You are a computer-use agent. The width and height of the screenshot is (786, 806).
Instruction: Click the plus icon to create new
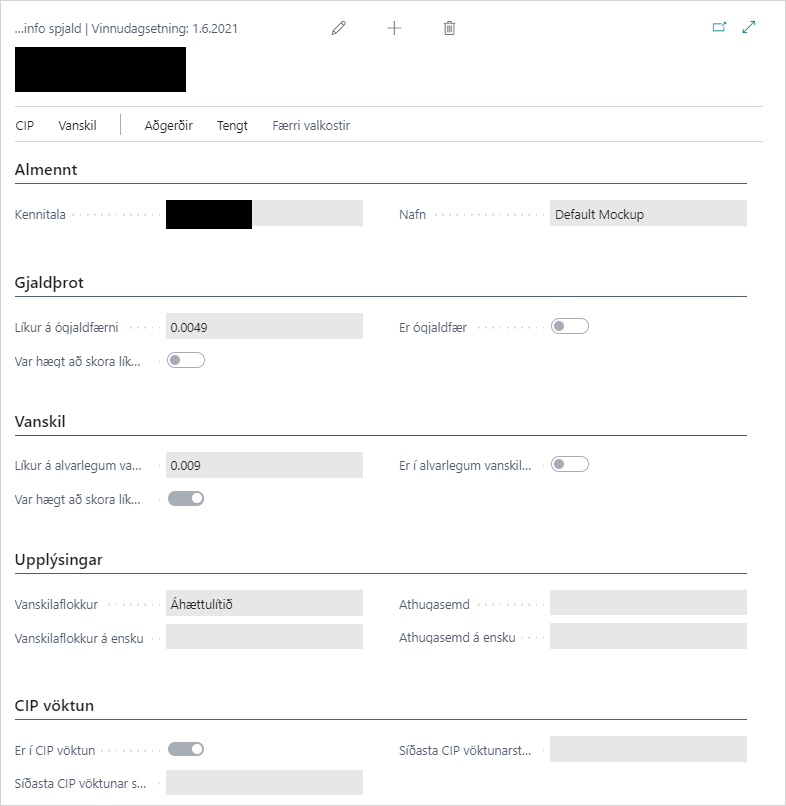point(394,28)
